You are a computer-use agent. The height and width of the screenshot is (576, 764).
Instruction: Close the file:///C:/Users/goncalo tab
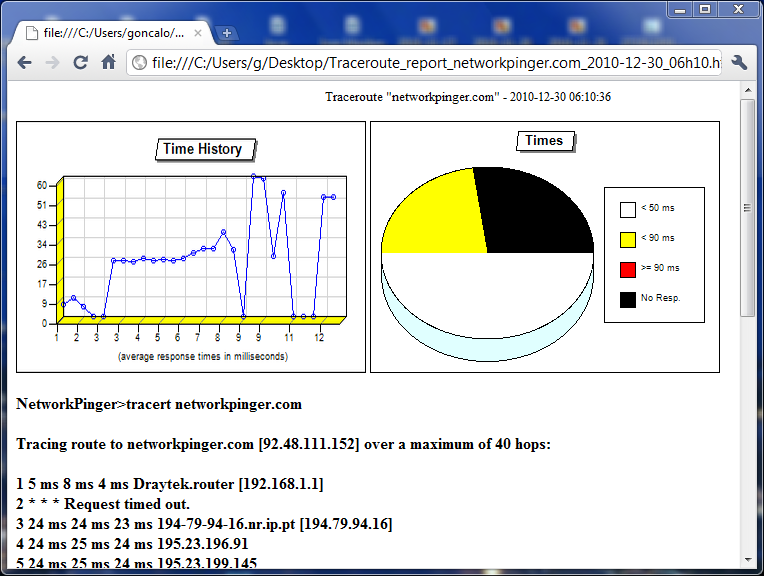point(198,33)
